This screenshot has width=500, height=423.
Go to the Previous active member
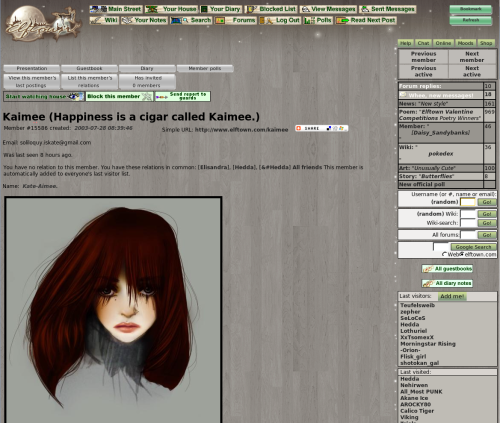(x=423, y=71)
